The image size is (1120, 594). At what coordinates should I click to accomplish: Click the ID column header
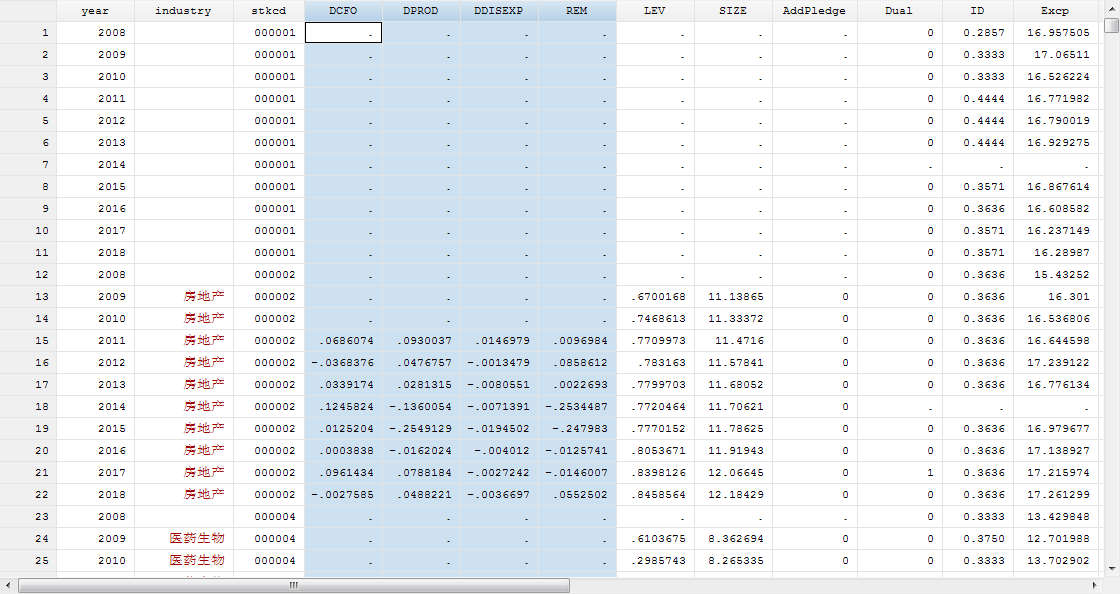click(977, 11)
